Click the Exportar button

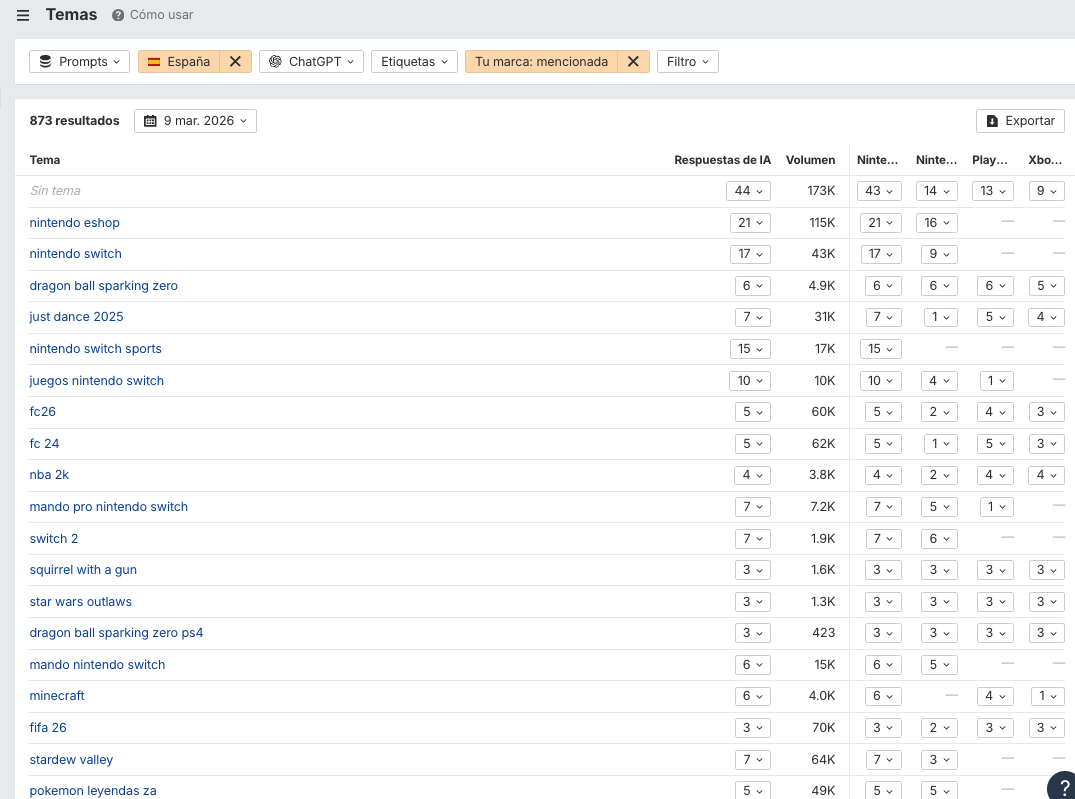click(1020, 121)
